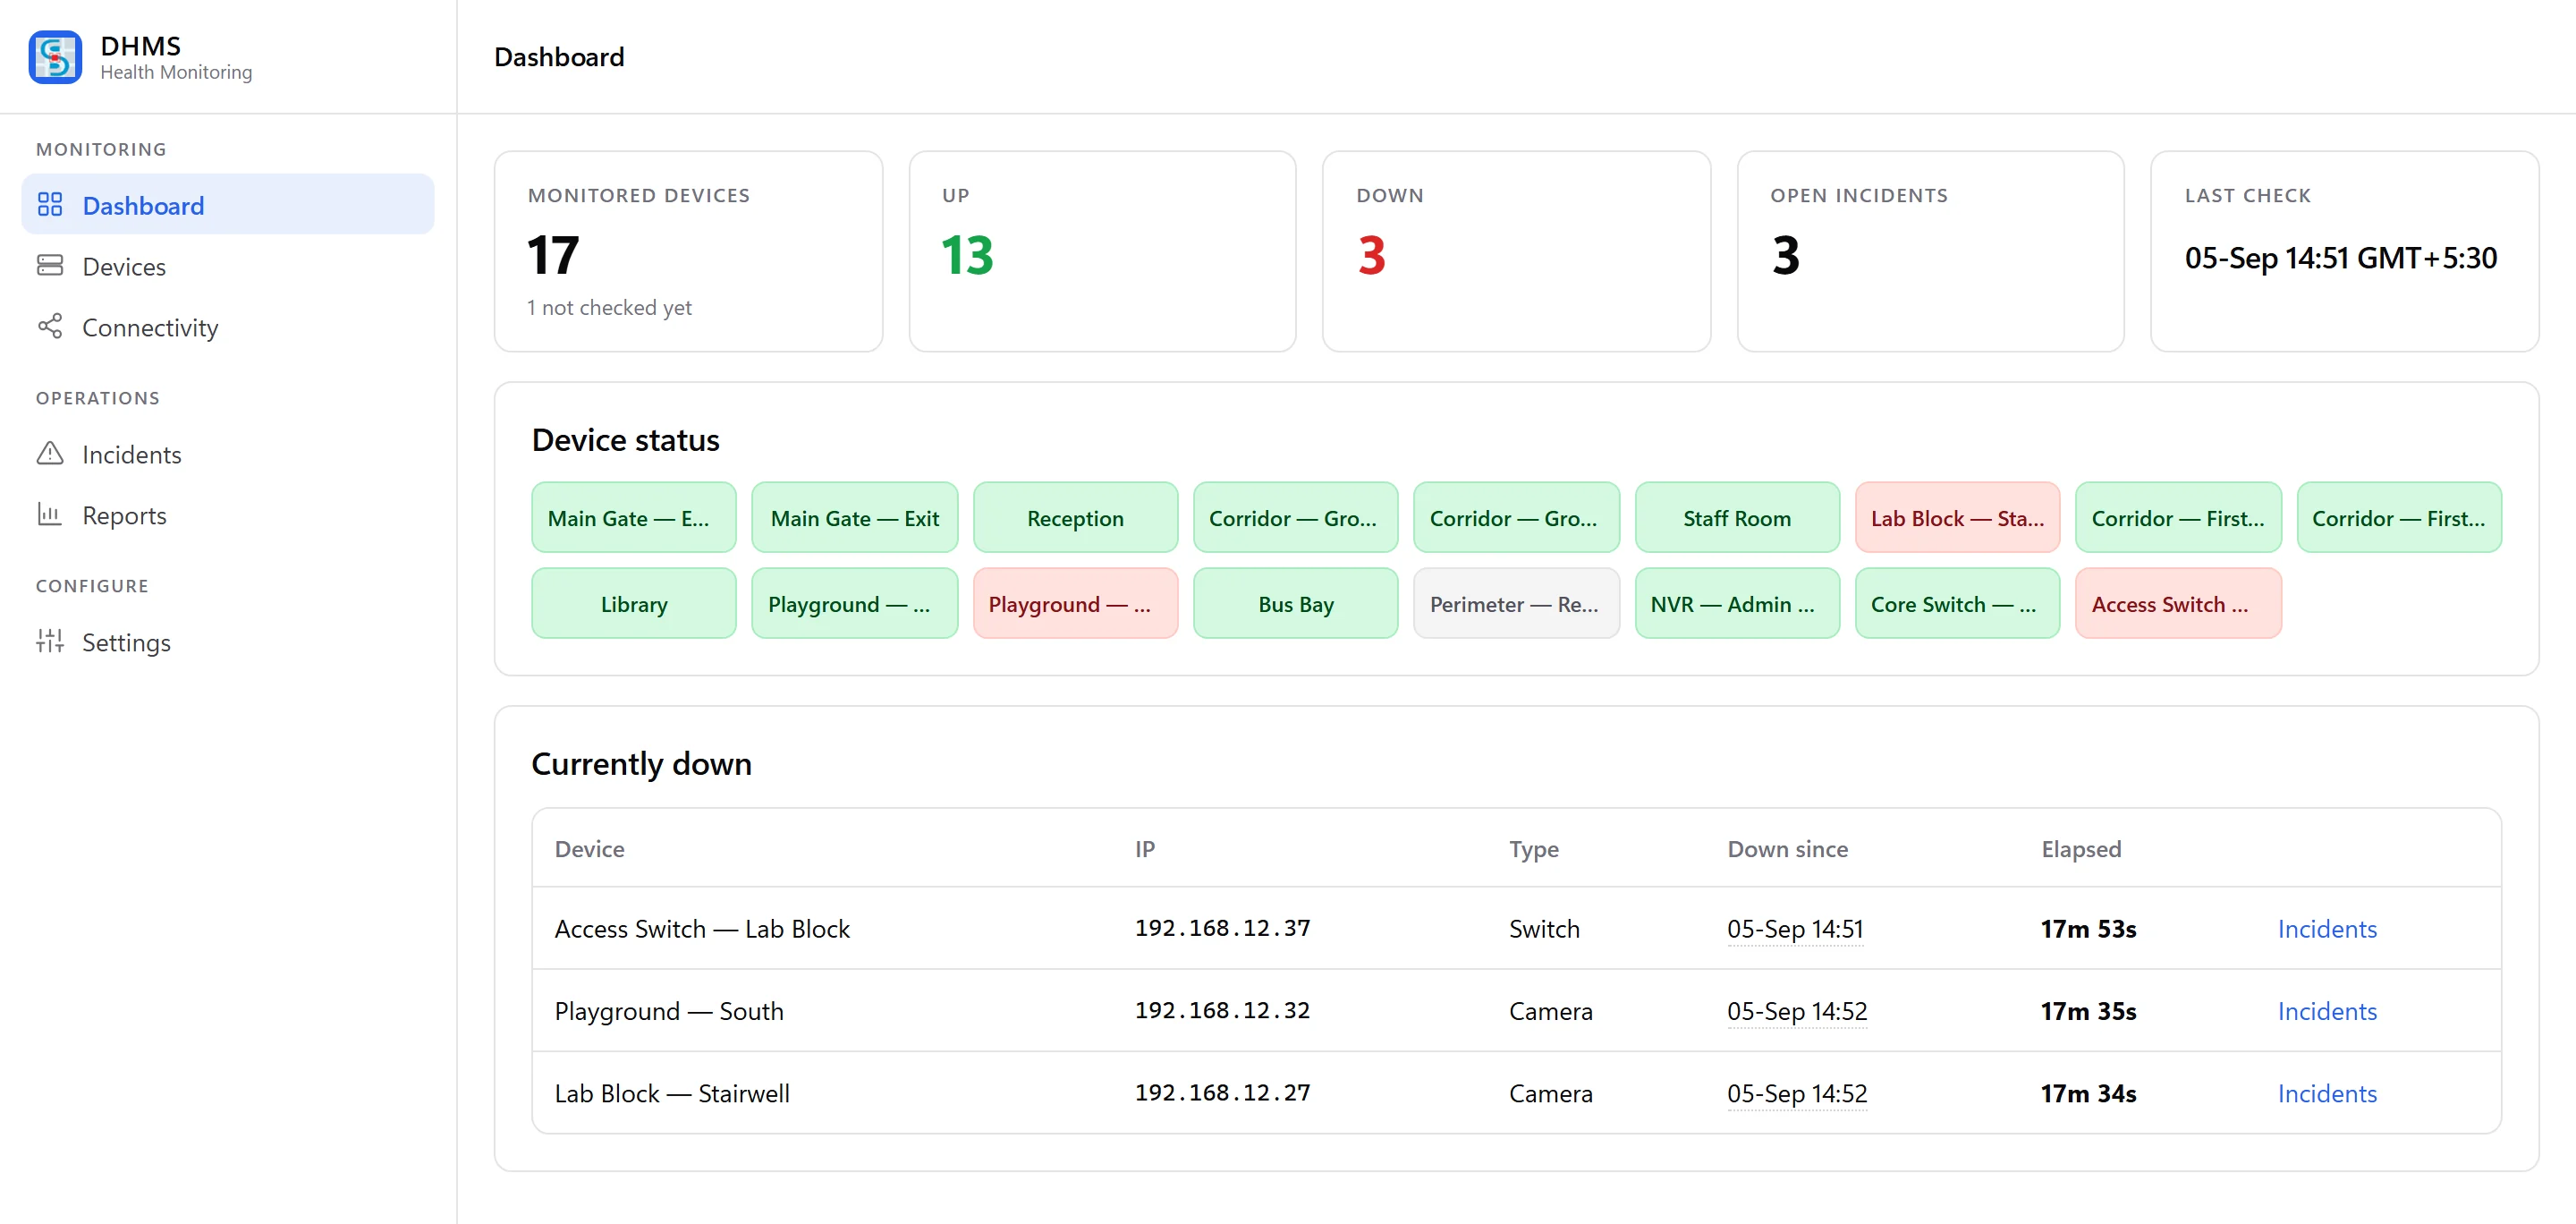Select the Reception status tile
This screenshot has width=2576, height=1224.
(1075, 518)
